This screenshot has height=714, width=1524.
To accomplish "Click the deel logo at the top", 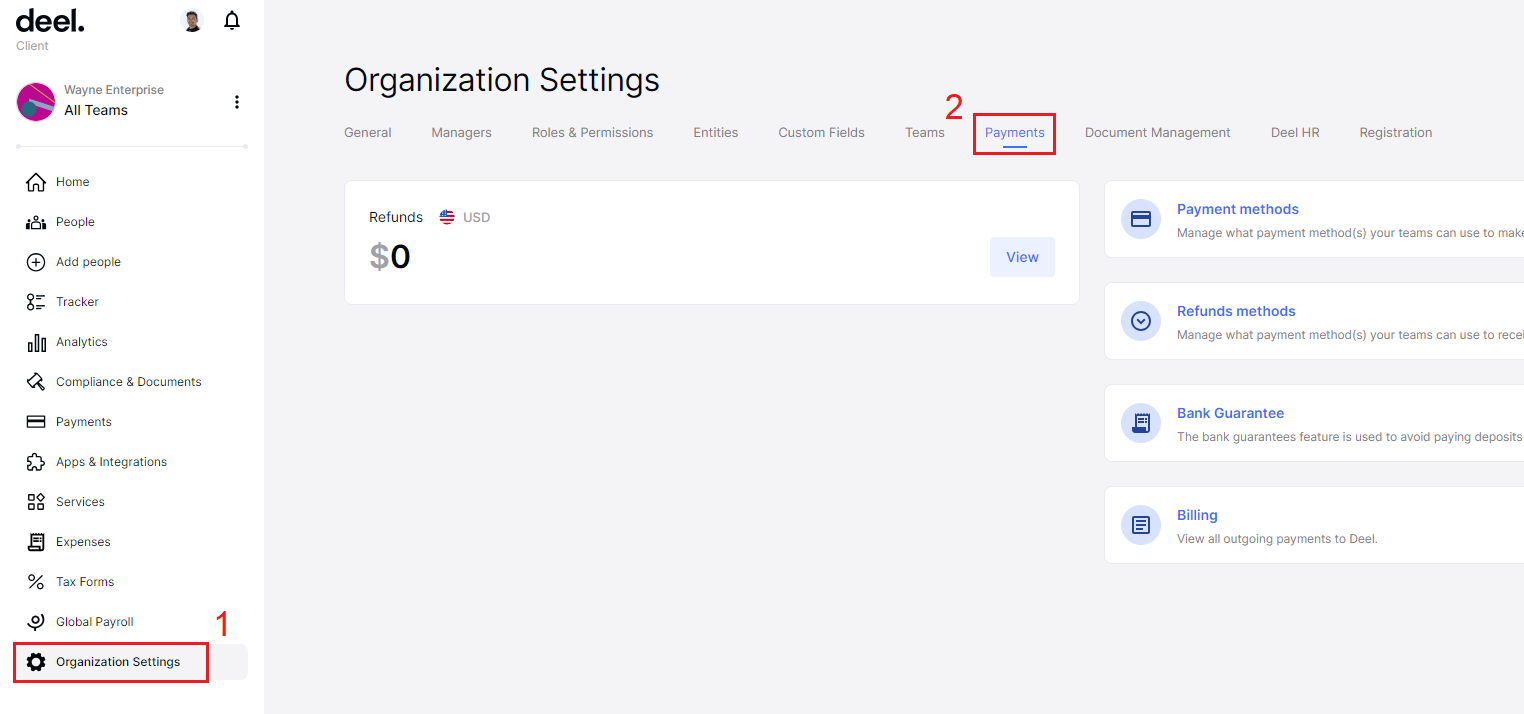I will pyautogui.click(x=49, y=19).
